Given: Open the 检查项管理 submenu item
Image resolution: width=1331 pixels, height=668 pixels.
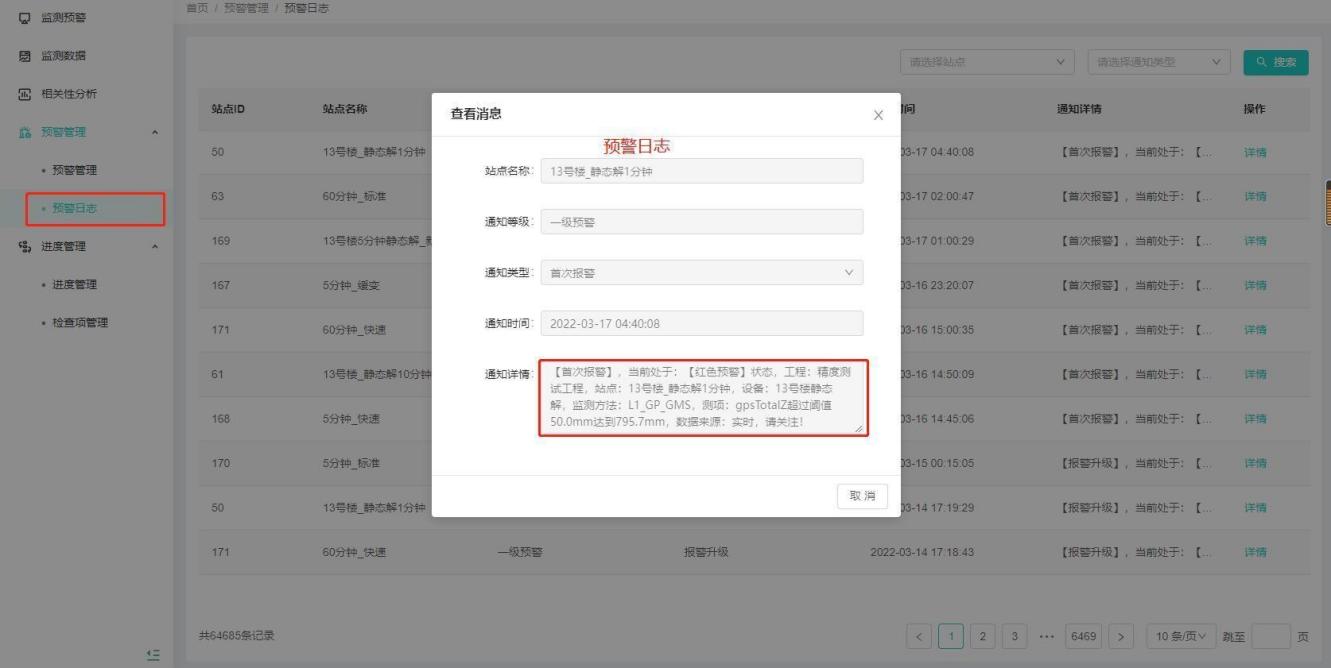Looking at the screenshot, I should tap(81, 323).
